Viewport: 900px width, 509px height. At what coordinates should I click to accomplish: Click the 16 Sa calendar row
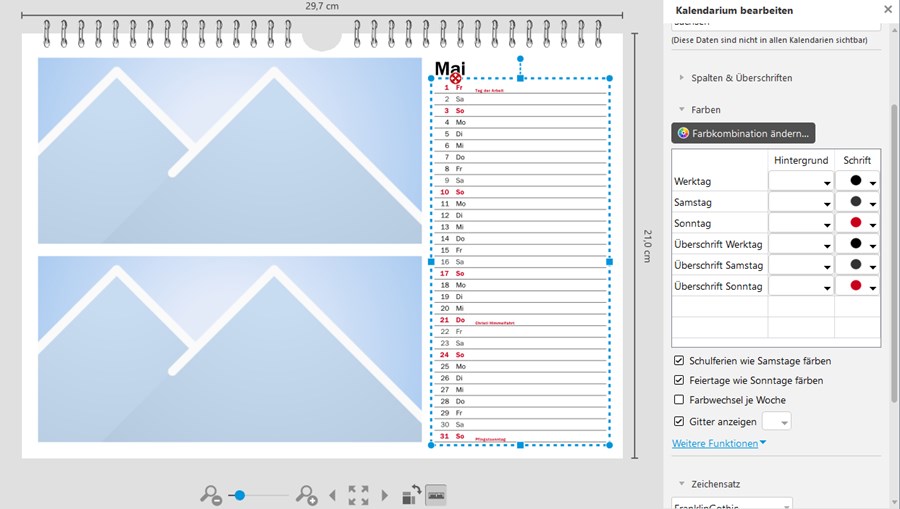(520, 262)
